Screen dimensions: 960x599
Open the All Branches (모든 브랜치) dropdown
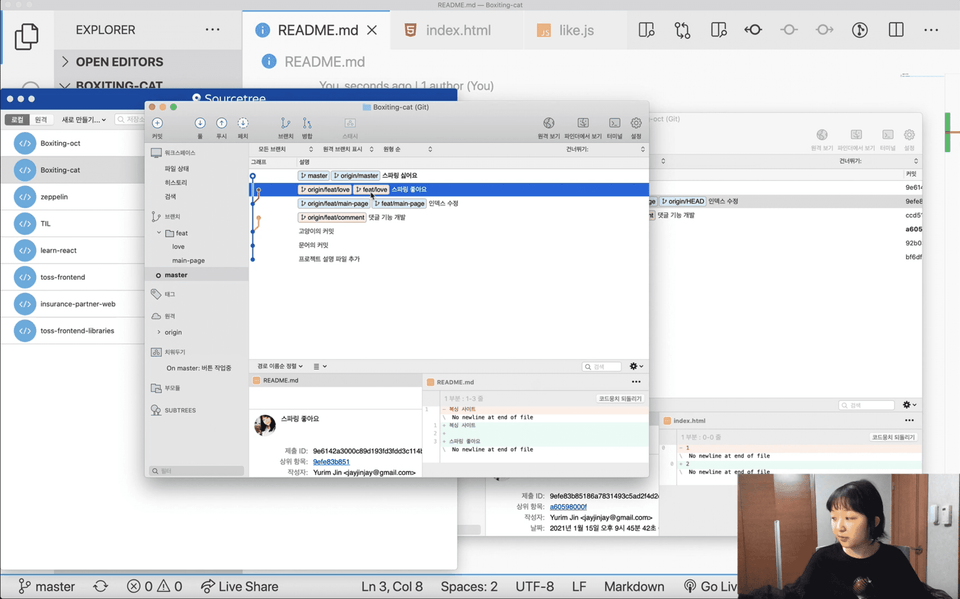coord(285,149)
